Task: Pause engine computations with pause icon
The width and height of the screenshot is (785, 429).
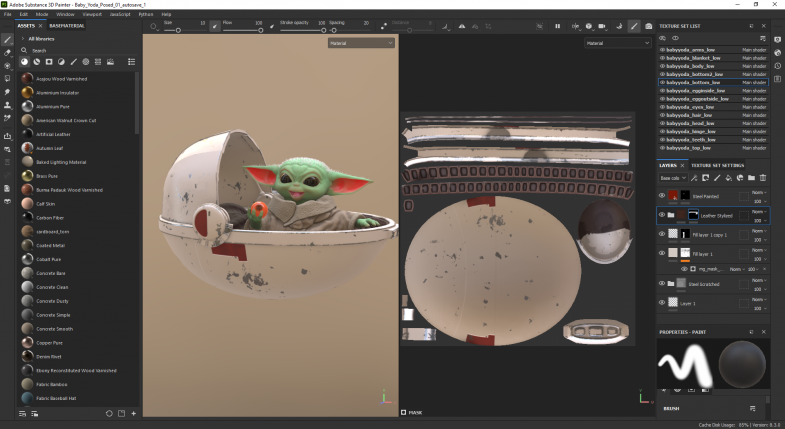Action: [557, 26]
